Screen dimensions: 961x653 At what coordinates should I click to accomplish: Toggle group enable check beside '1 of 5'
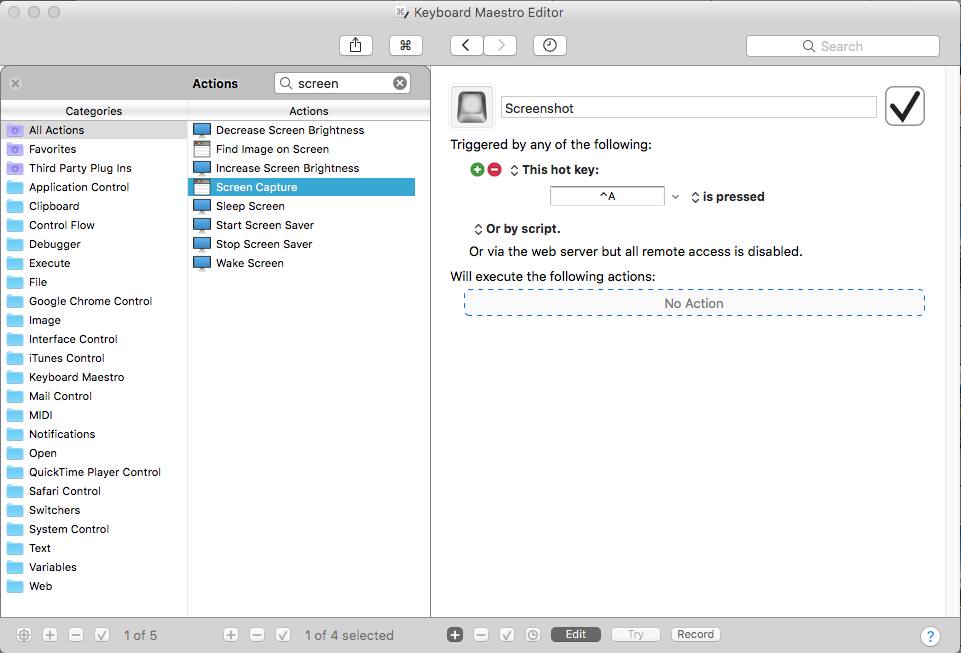(102, 635)
